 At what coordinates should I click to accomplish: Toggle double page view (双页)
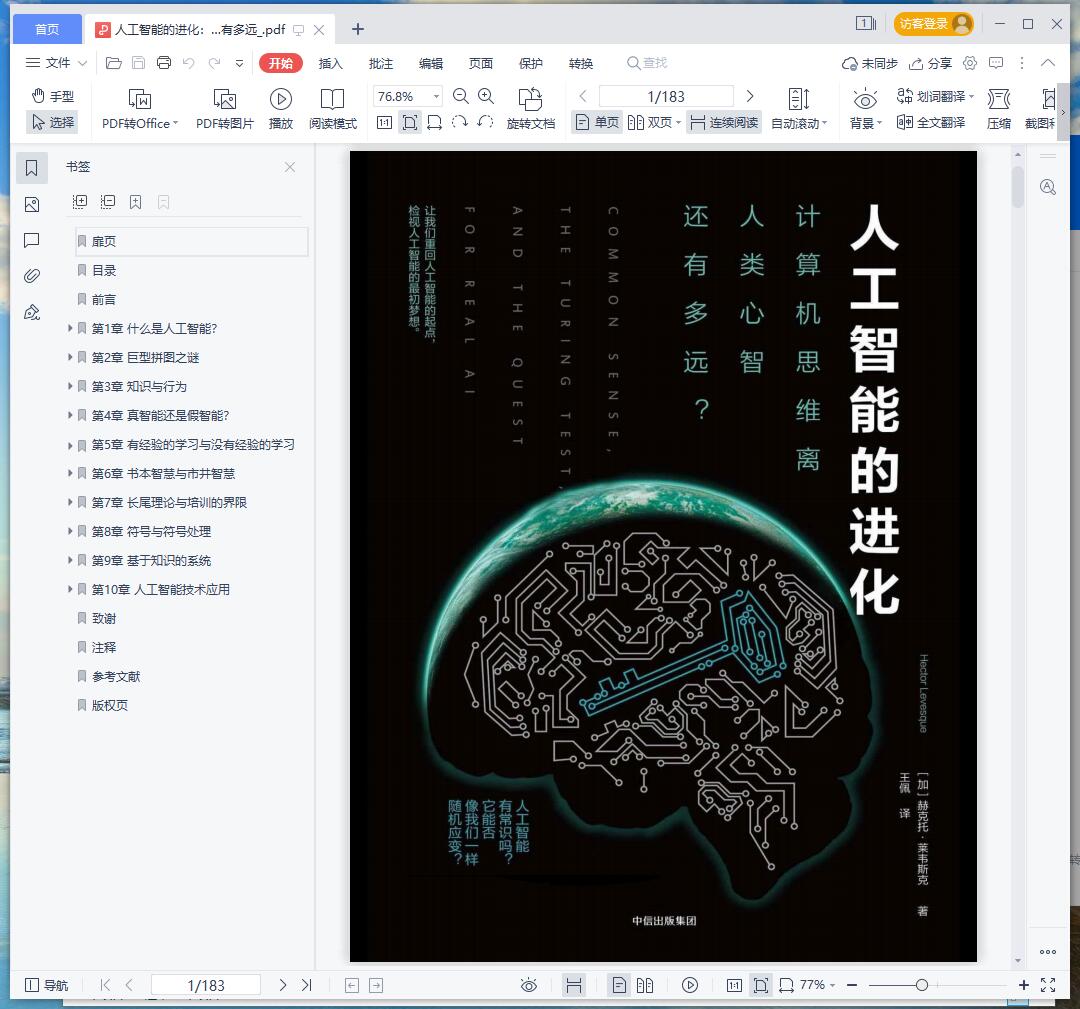point(654,122)
